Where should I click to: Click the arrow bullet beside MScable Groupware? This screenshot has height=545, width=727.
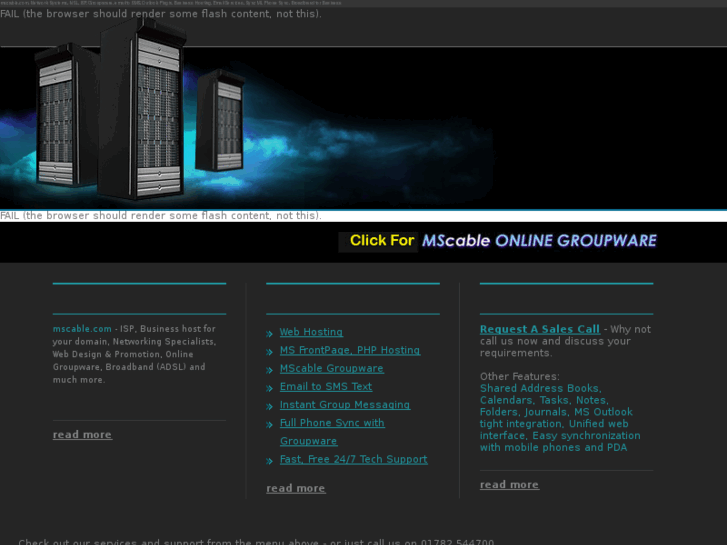click(x=269, y=370)
